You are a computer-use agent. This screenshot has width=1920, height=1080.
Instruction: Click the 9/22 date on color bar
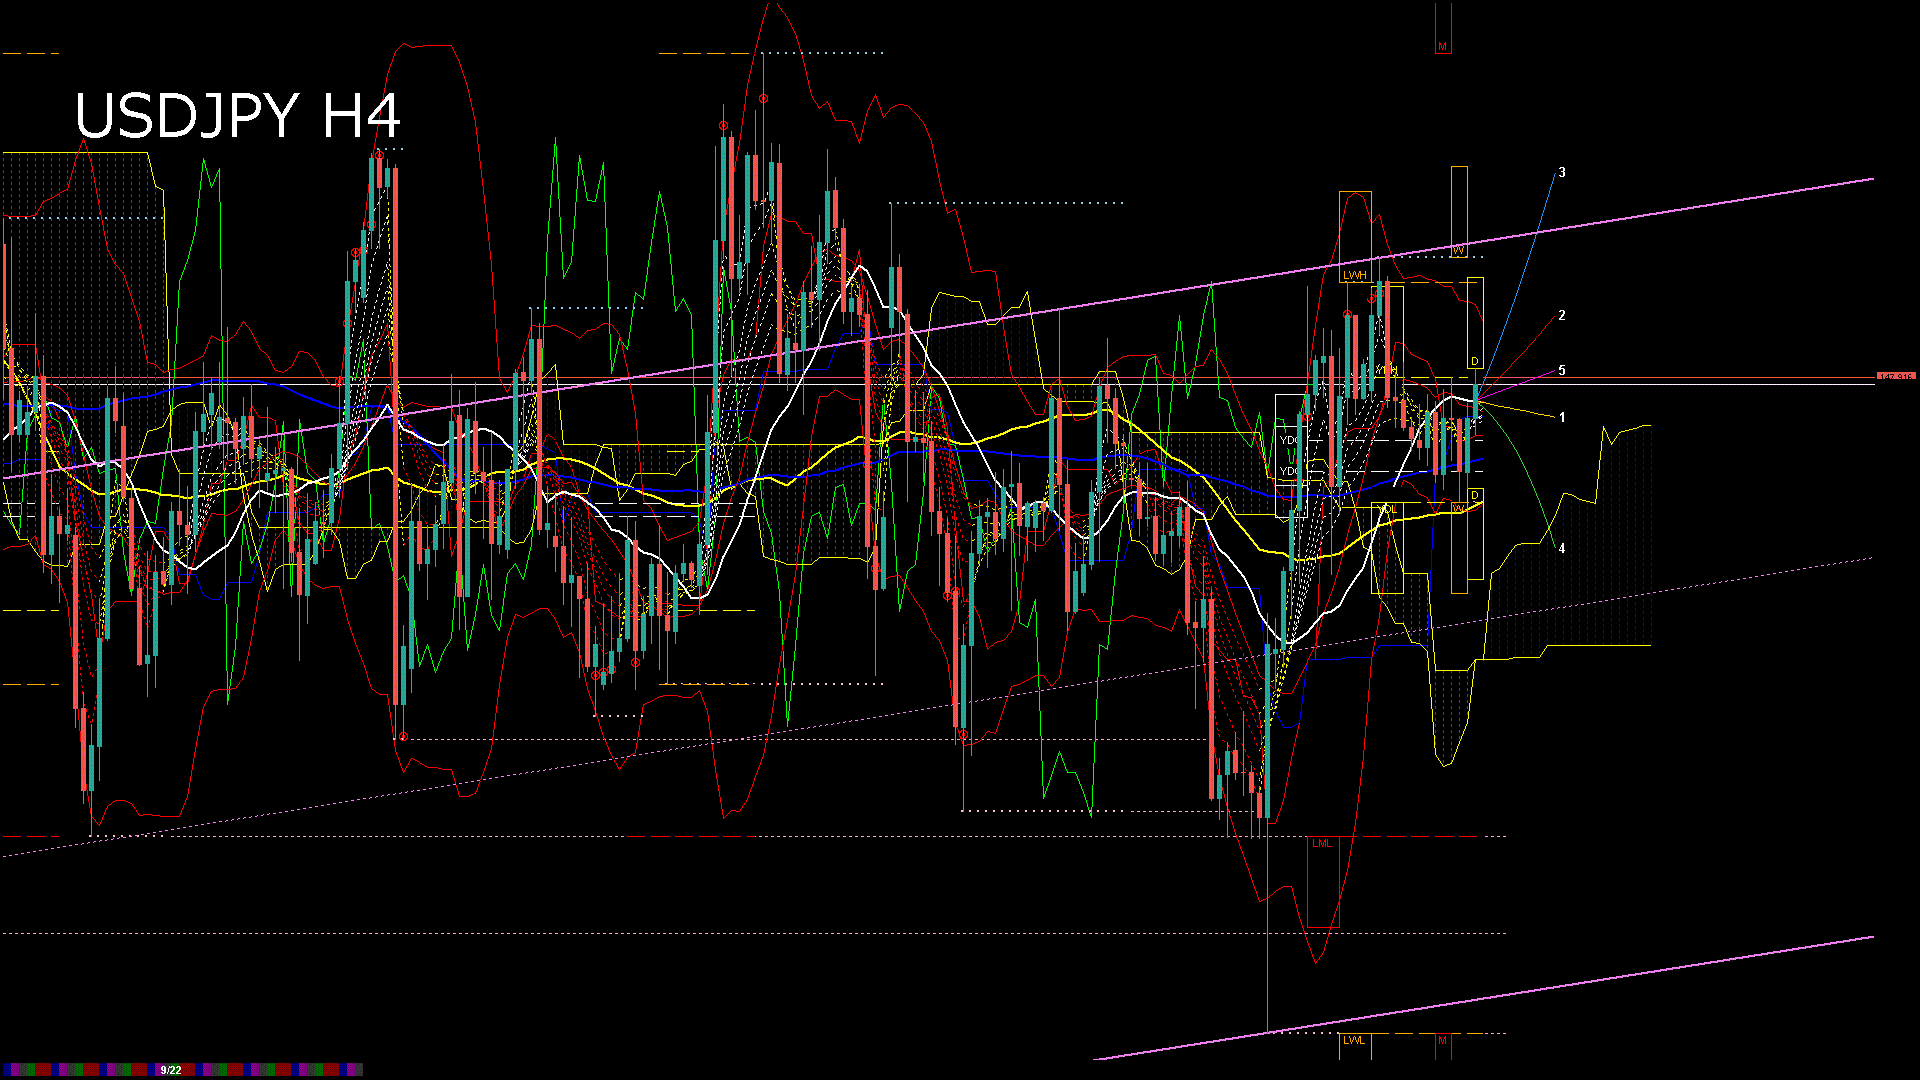point(171,1070)
